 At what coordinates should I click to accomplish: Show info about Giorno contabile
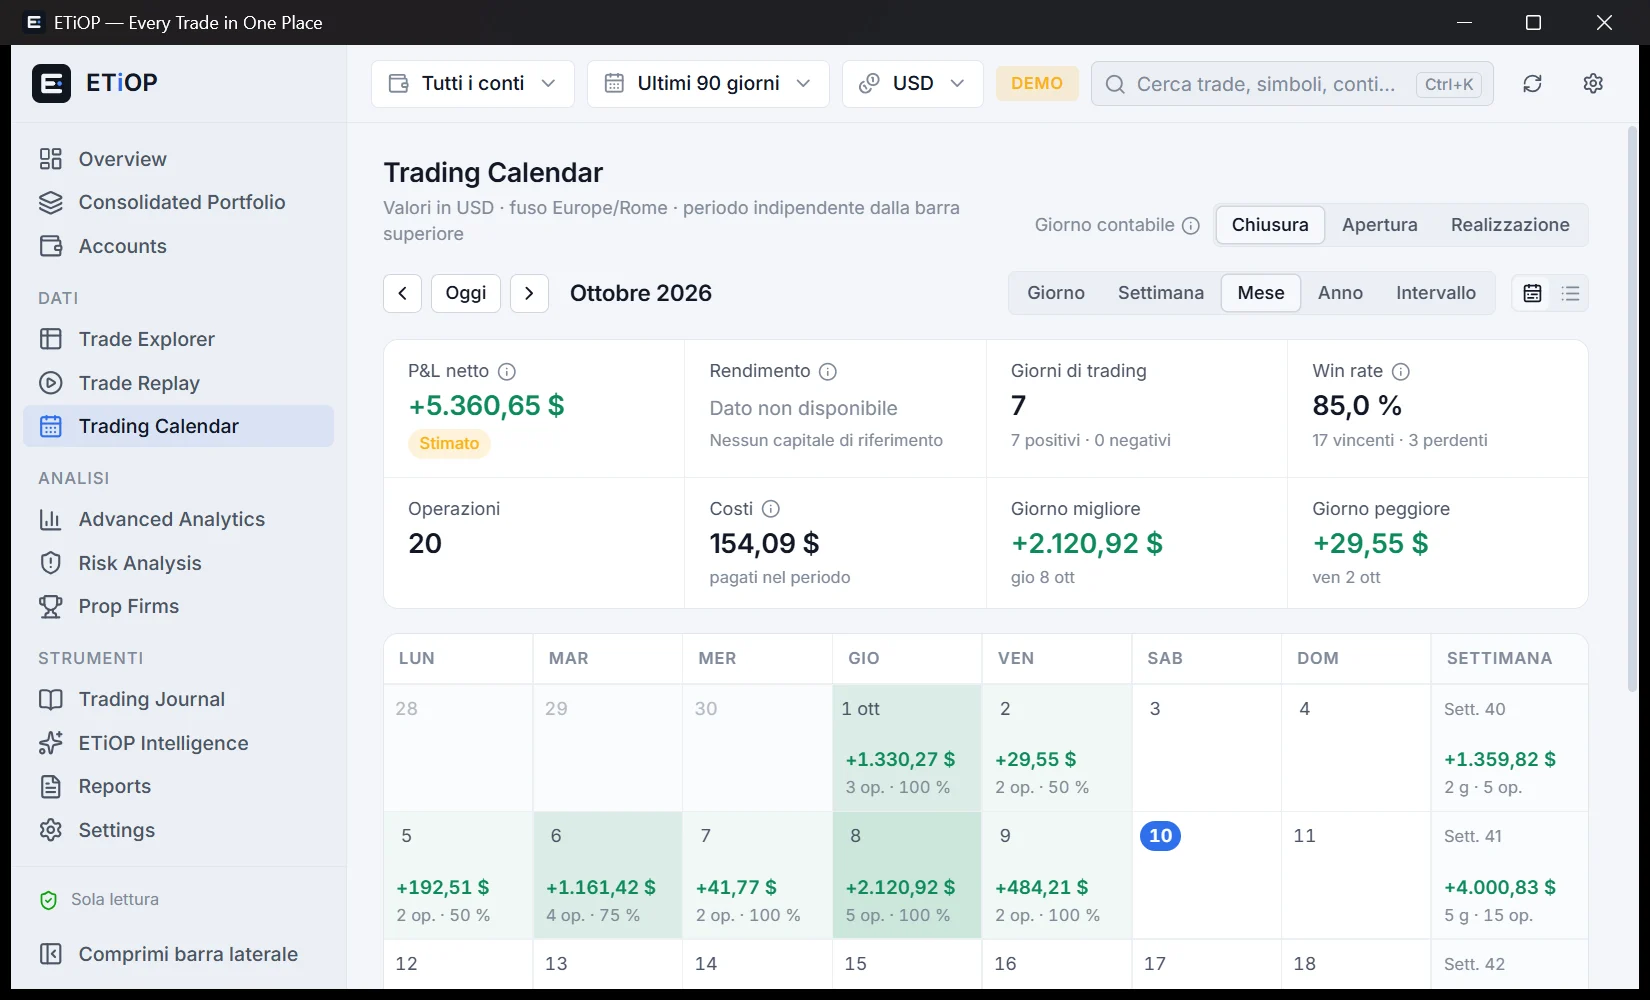tap(1191, 226)
